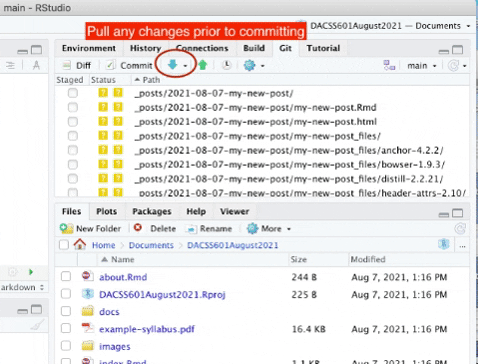Image resolution: width=478 pixels, height=364 pixels.
Task: Click the Home icon in breadcrumb
Action: (80, 244)
